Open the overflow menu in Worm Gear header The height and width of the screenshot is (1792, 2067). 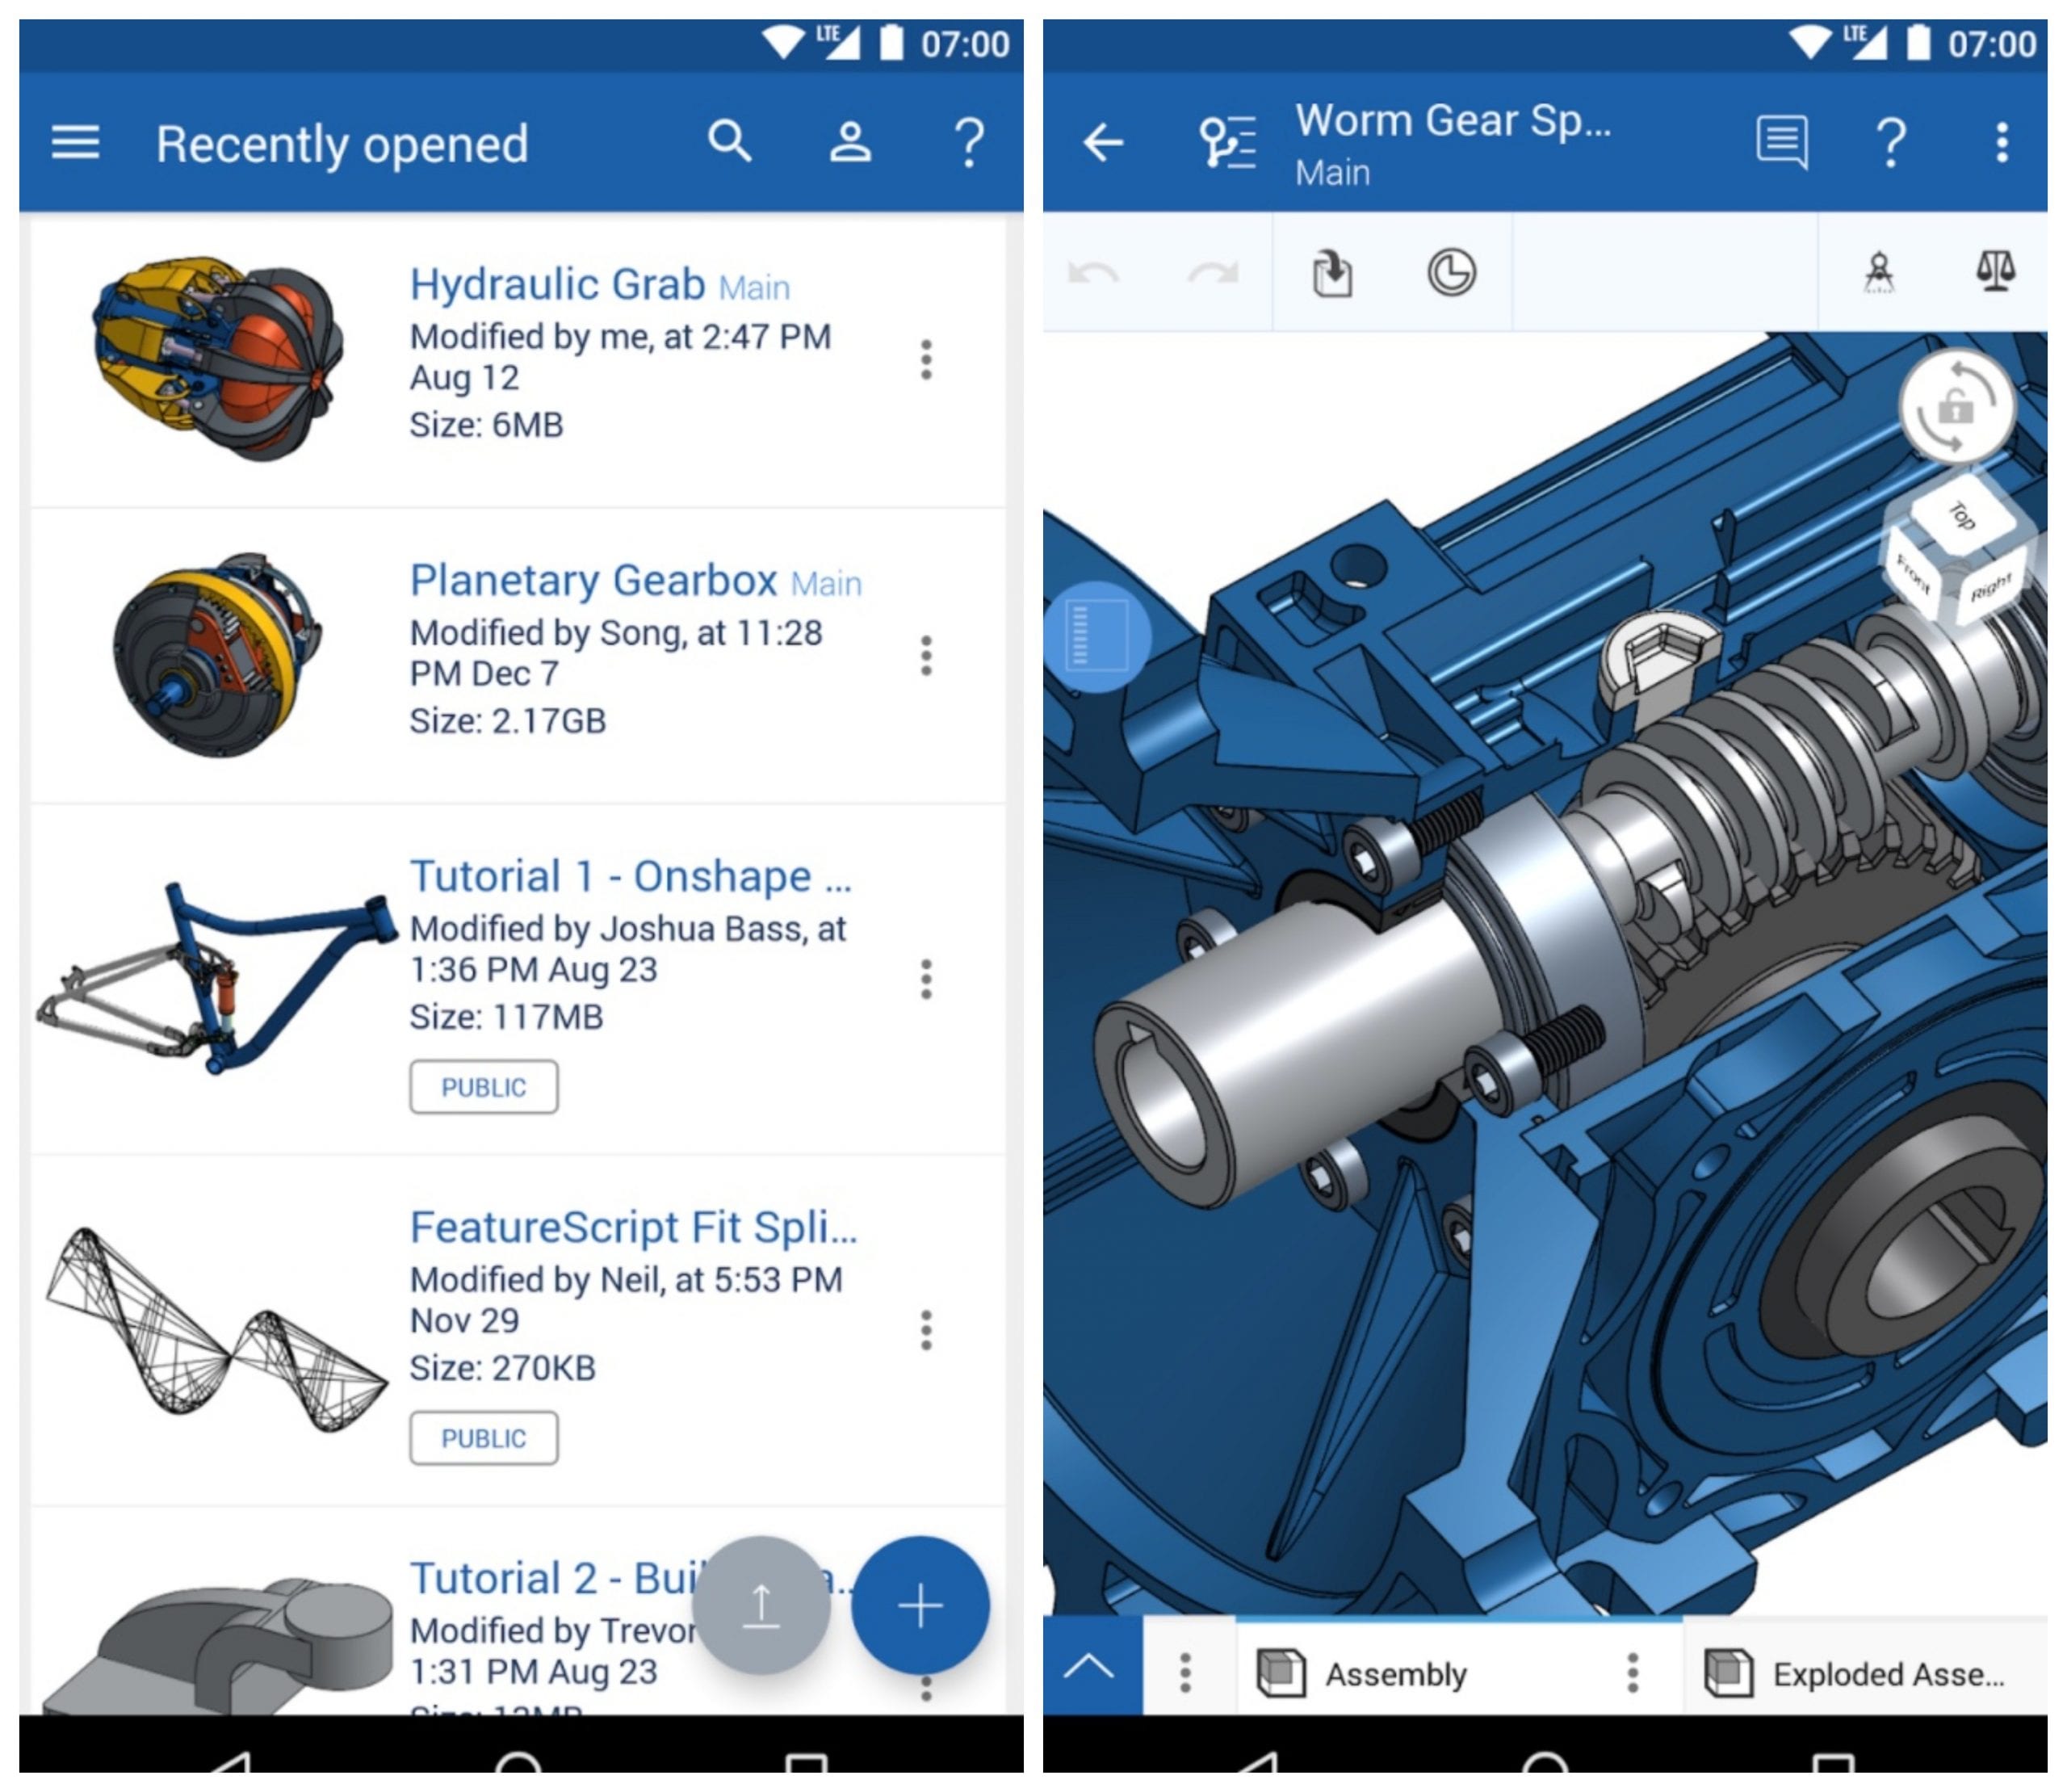2001,142
